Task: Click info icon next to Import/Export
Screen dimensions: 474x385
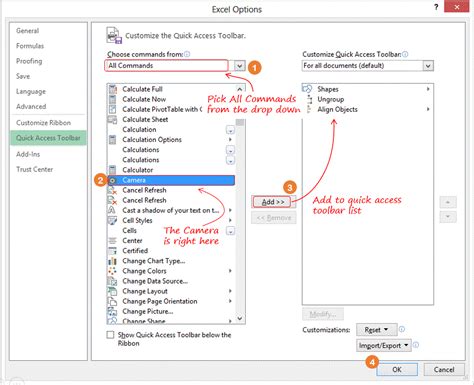Action: 416,345
